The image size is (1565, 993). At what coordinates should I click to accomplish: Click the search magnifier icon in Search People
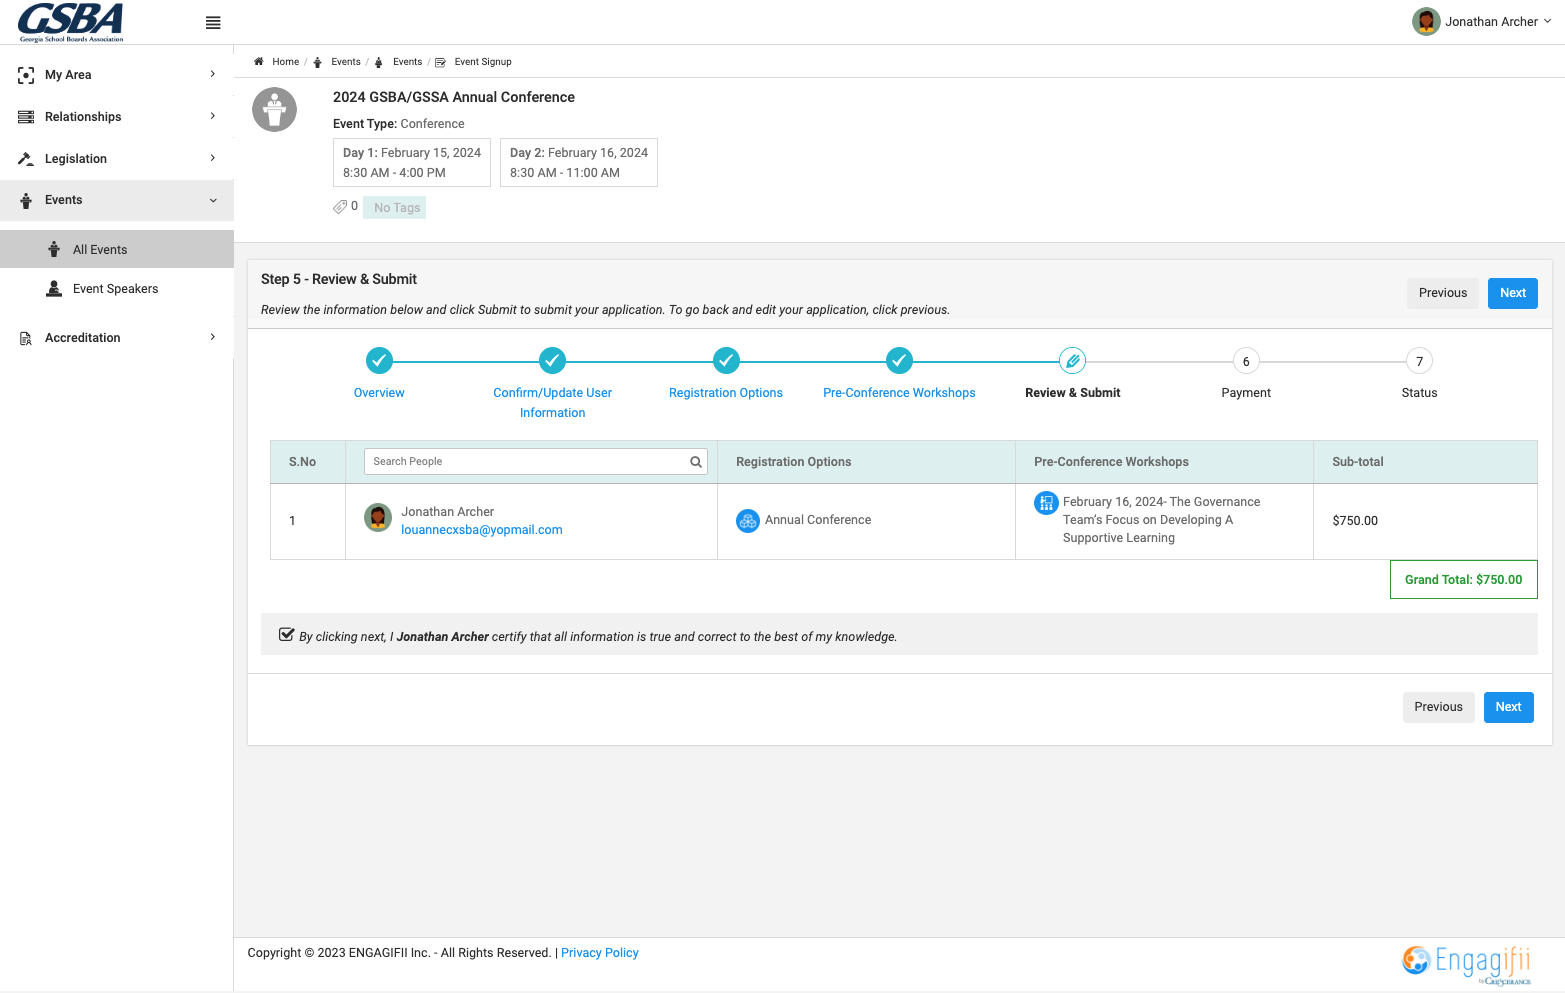coord(696,462)
